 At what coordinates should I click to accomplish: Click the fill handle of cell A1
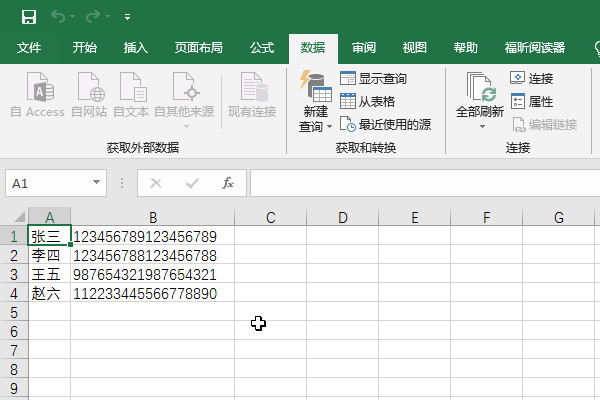(x=70, y=244)
